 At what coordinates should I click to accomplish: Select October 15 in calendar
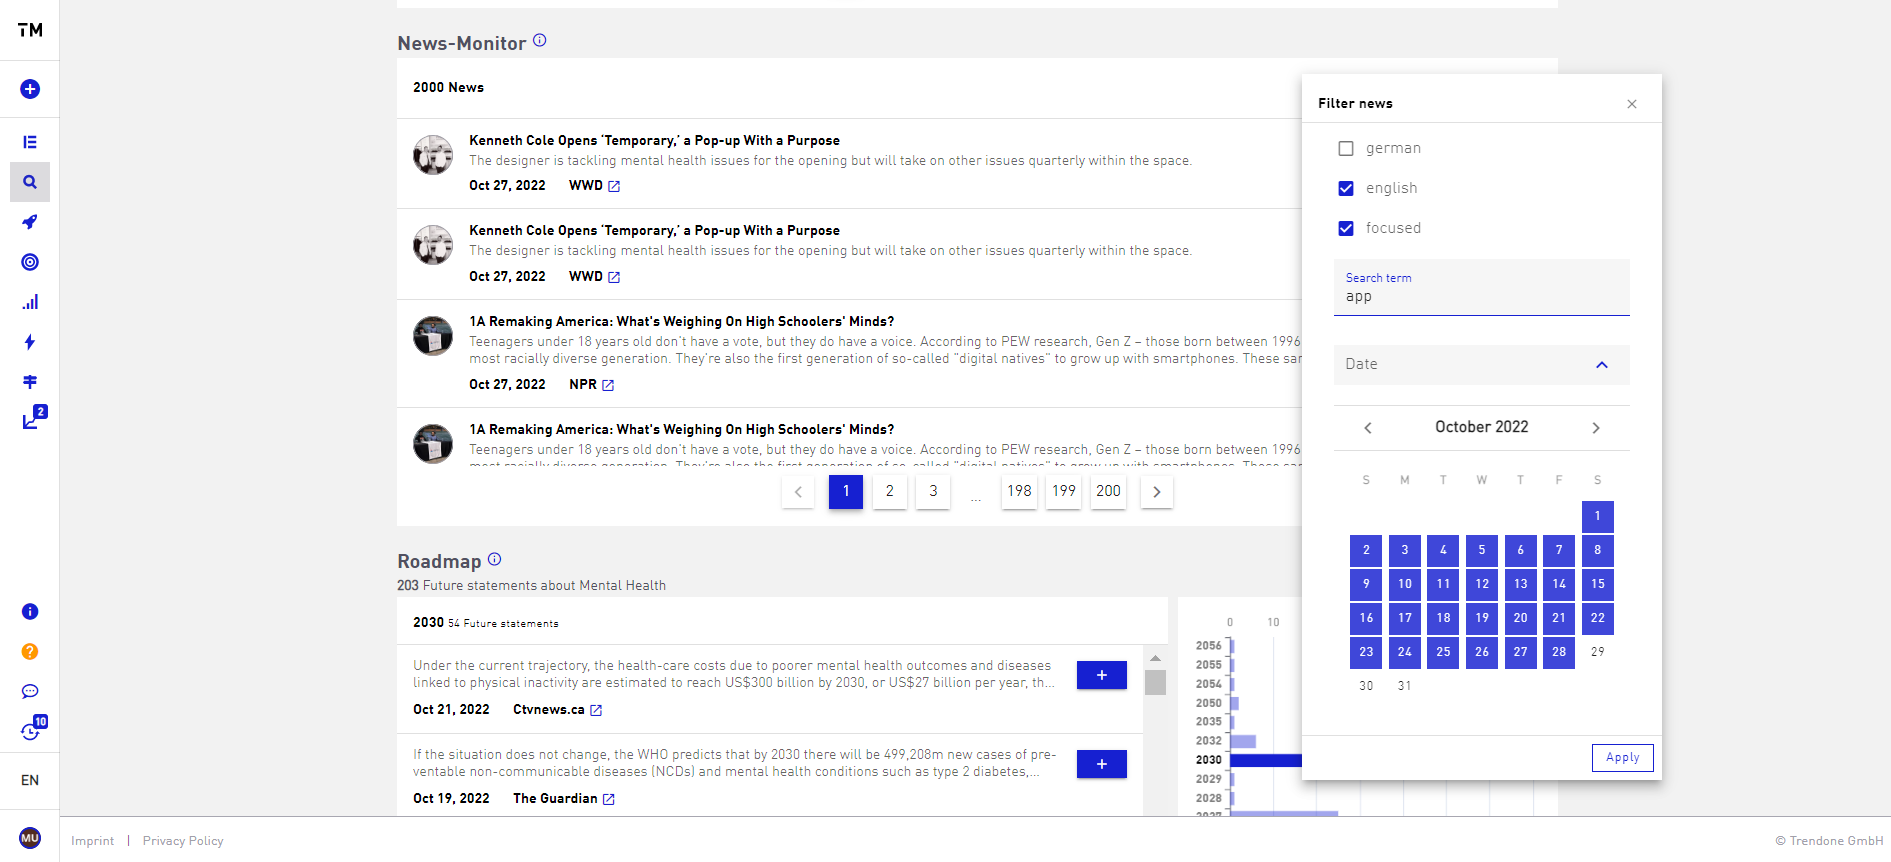click(1598, 584)
